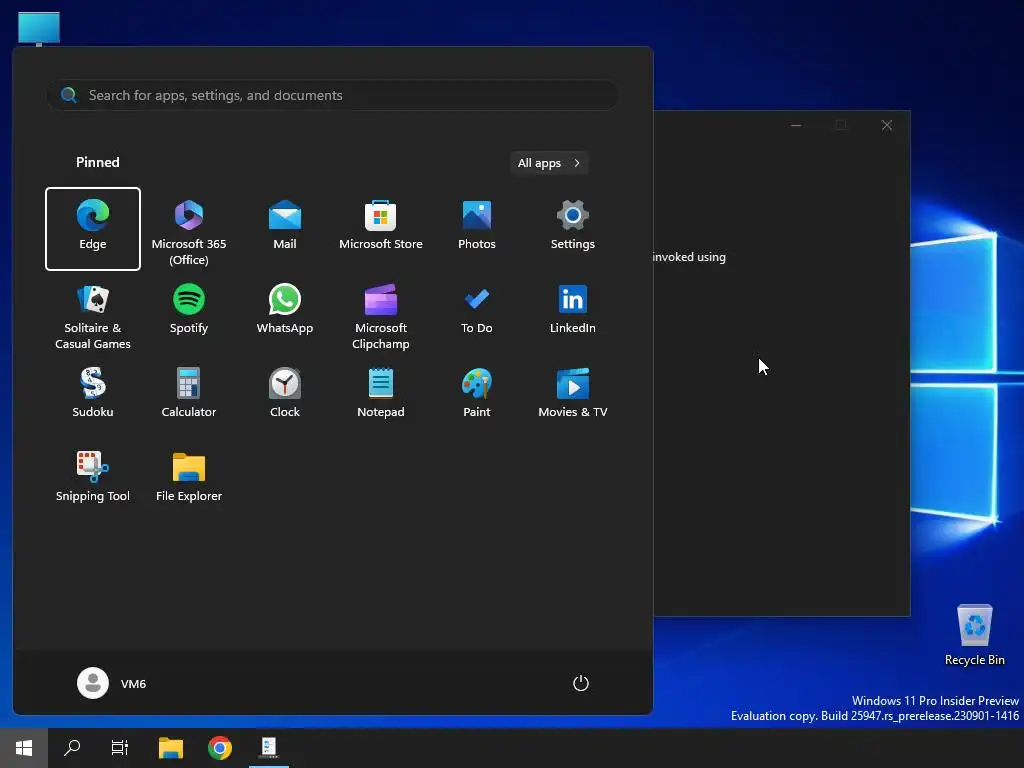
Task: Focus the Start menu search box
Action: (x=332, y=95)
